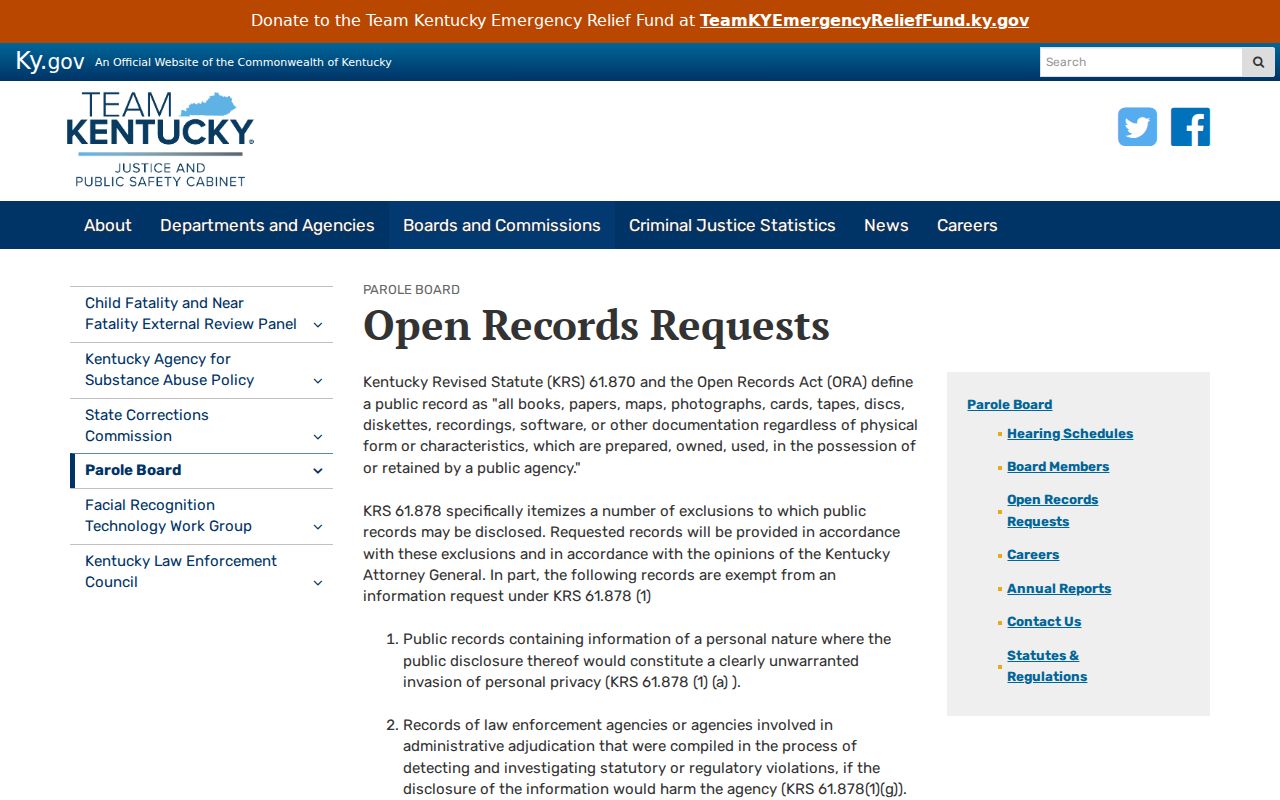The width and height of the screenshot is (1280, 800).
Task: Open Child Fatality and Near Fatality Panel link
Action: 190,313
